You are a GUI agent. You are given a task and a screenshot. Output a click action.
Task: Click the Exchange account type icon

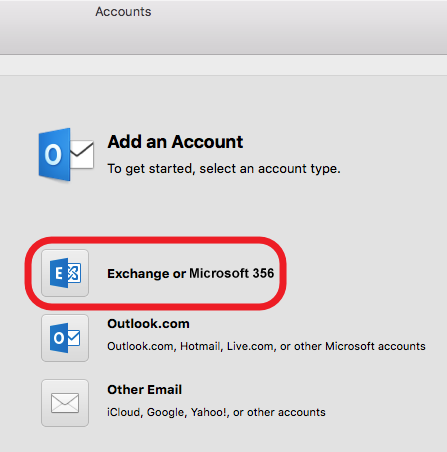(65, 273)
